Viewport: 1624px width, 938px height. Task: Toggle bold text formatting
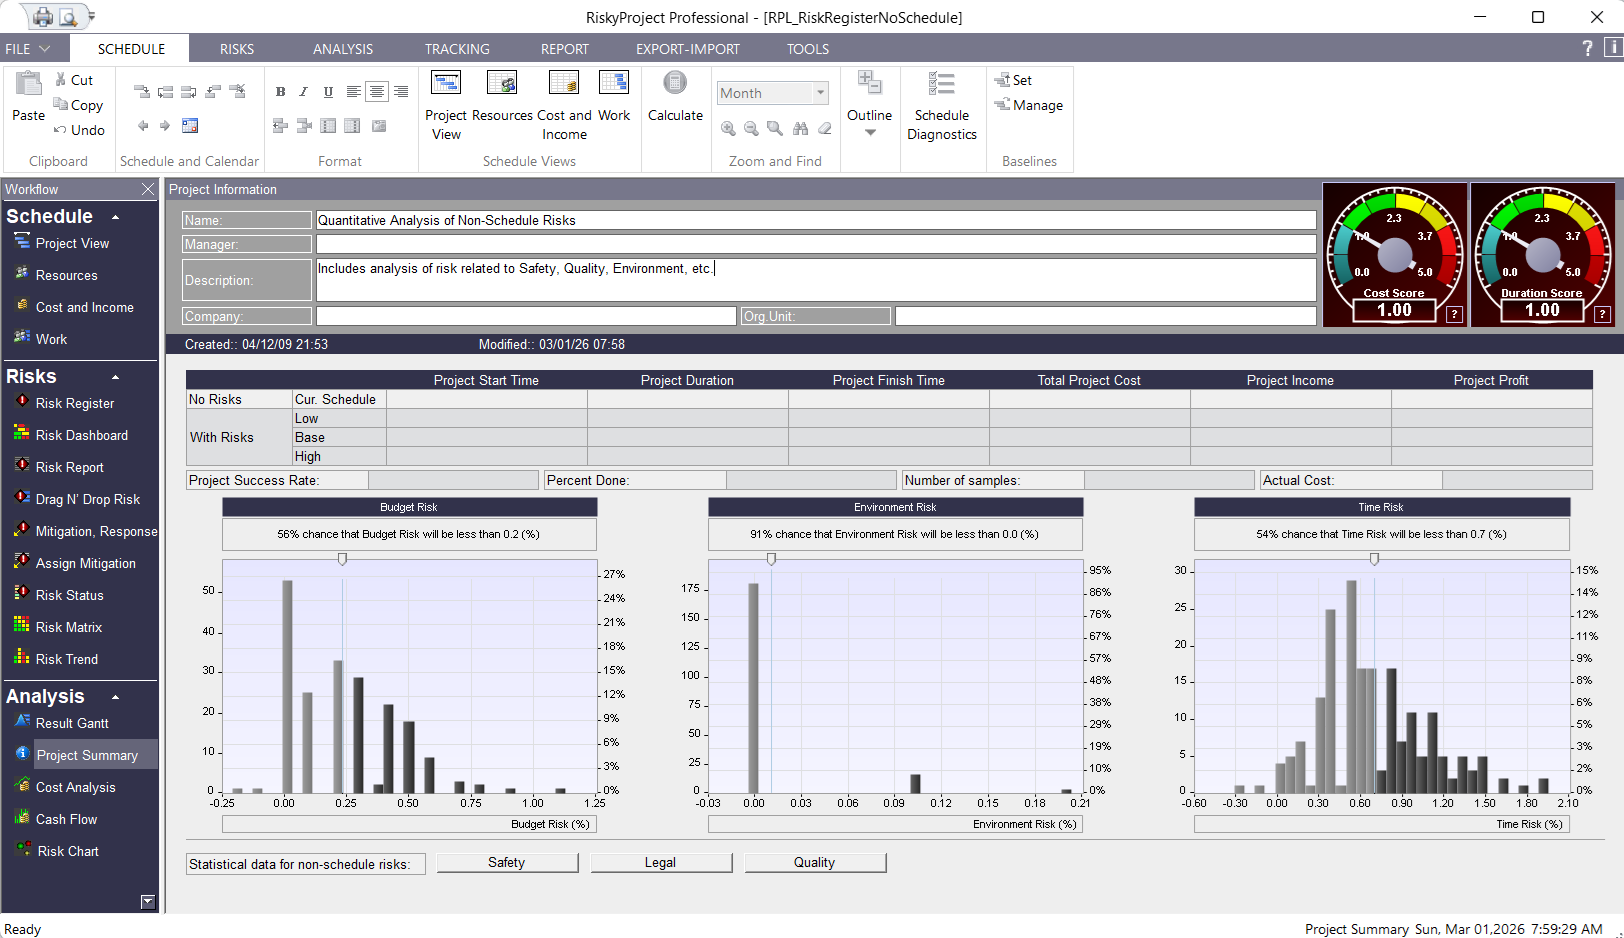click(x=280, y=91)
